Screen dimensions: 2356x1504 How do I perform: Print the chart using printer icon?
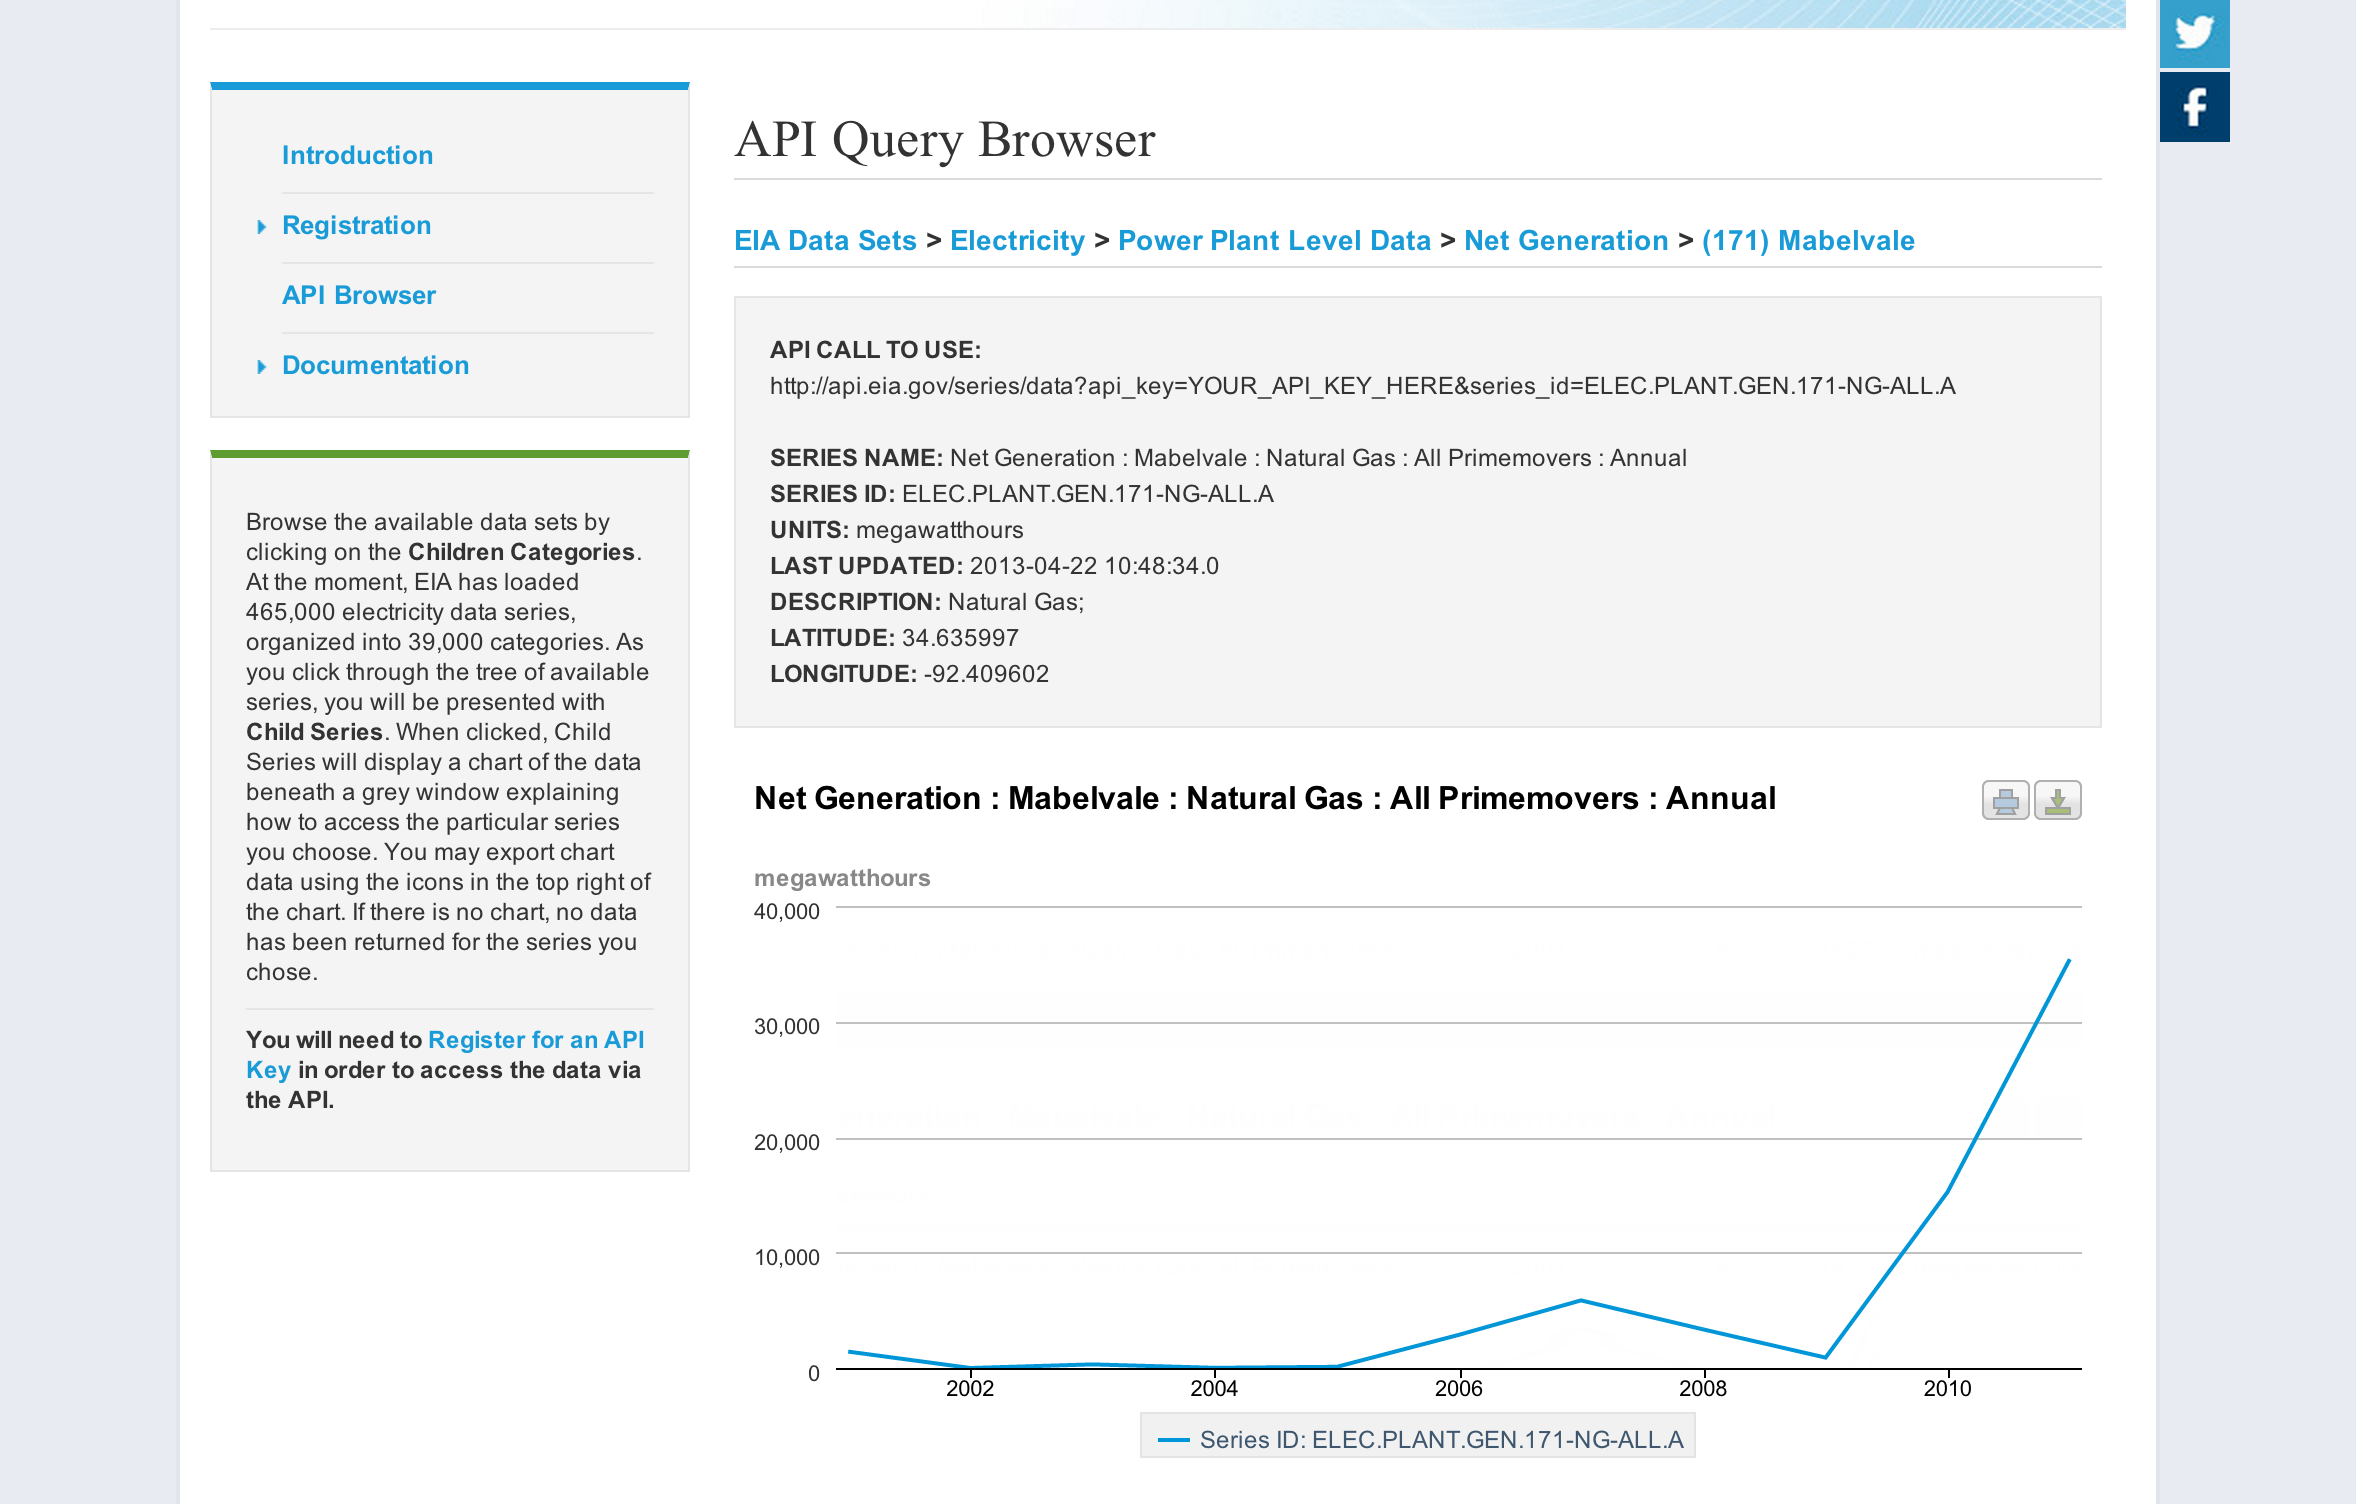(x=2005, y=800)
